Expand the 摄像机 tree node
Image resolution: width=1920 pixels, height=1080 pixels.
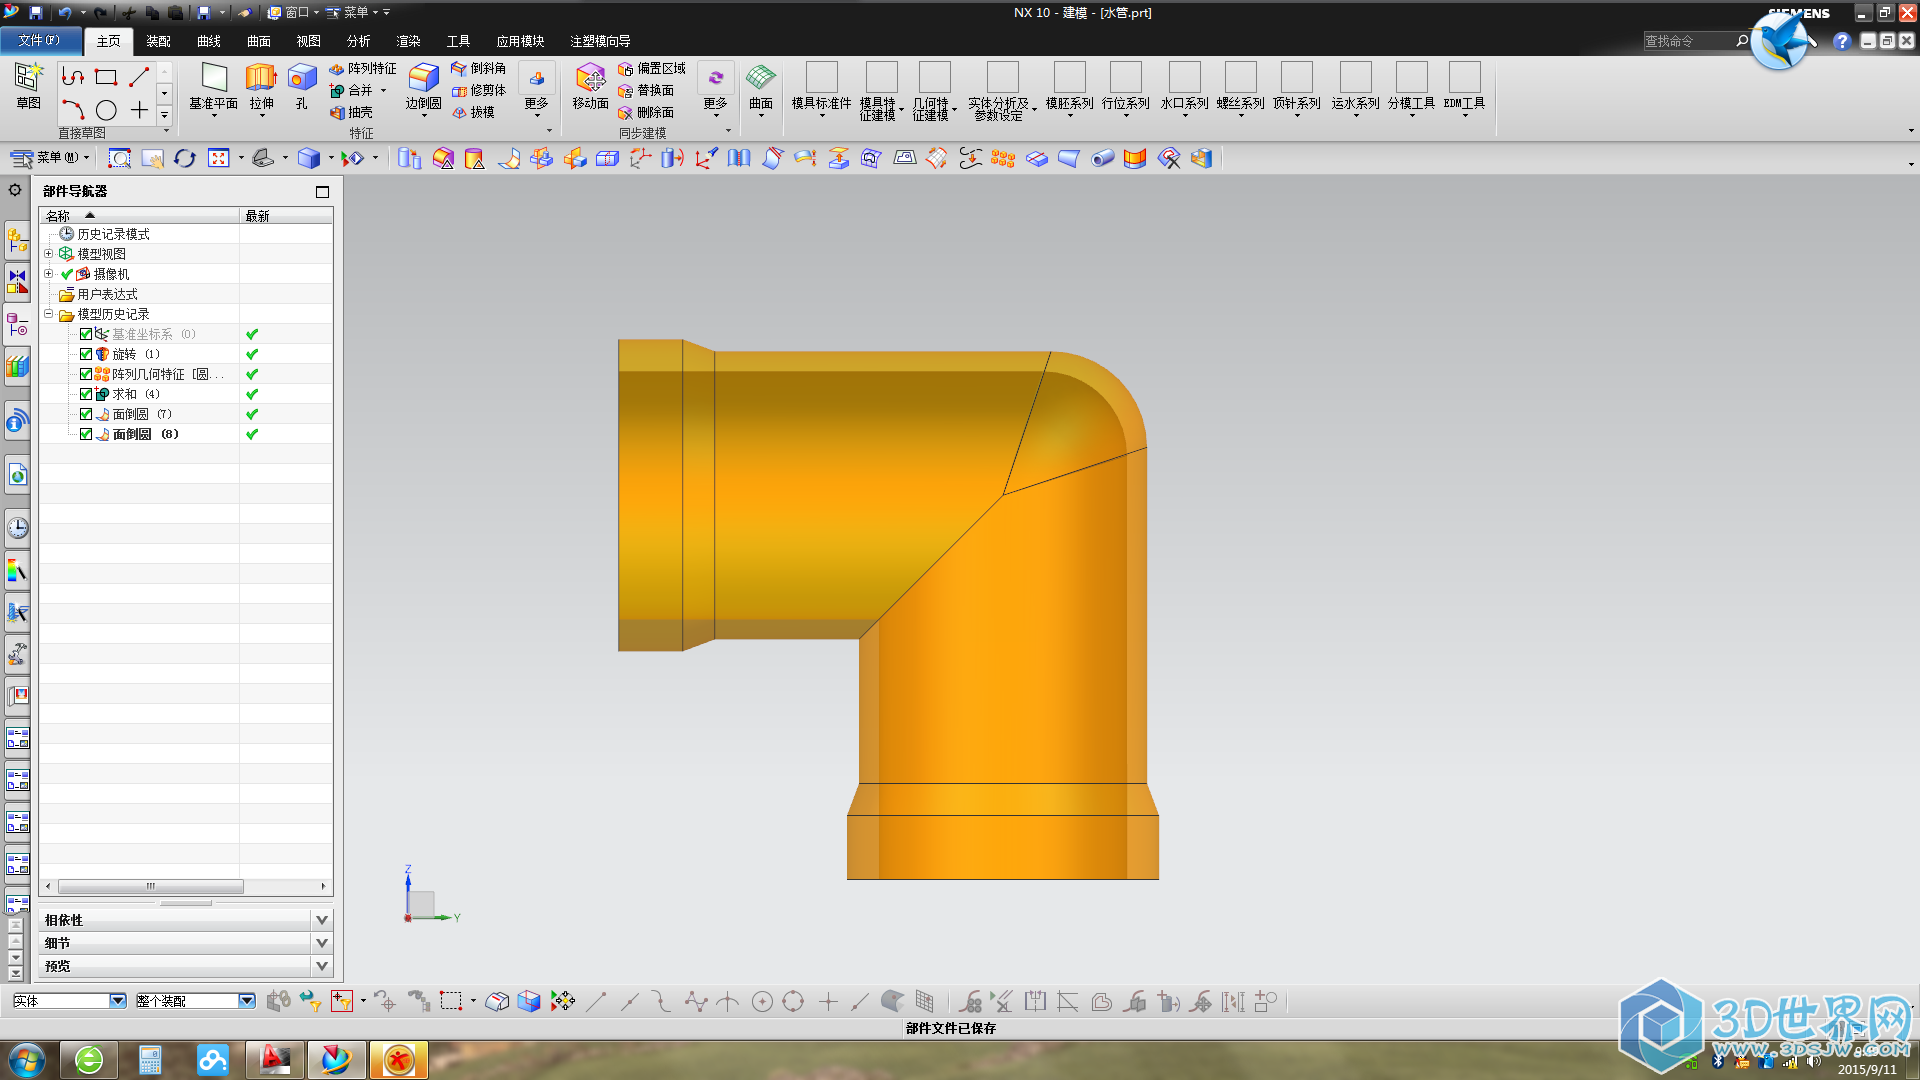[48, 273]
